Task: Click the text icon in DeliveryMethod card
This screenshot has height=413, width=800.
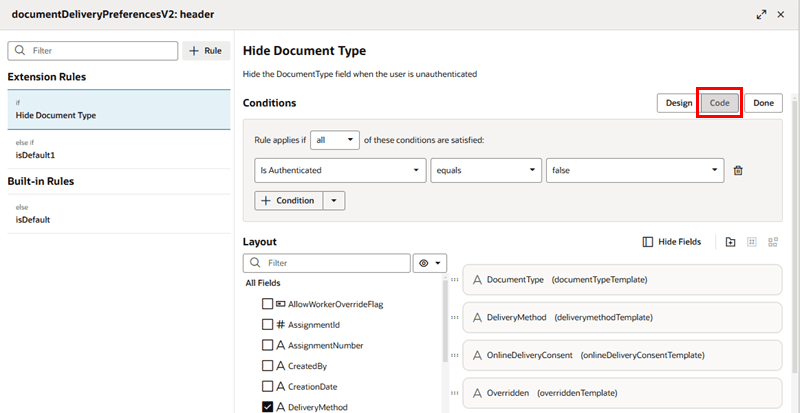Action: coord(478,318)
